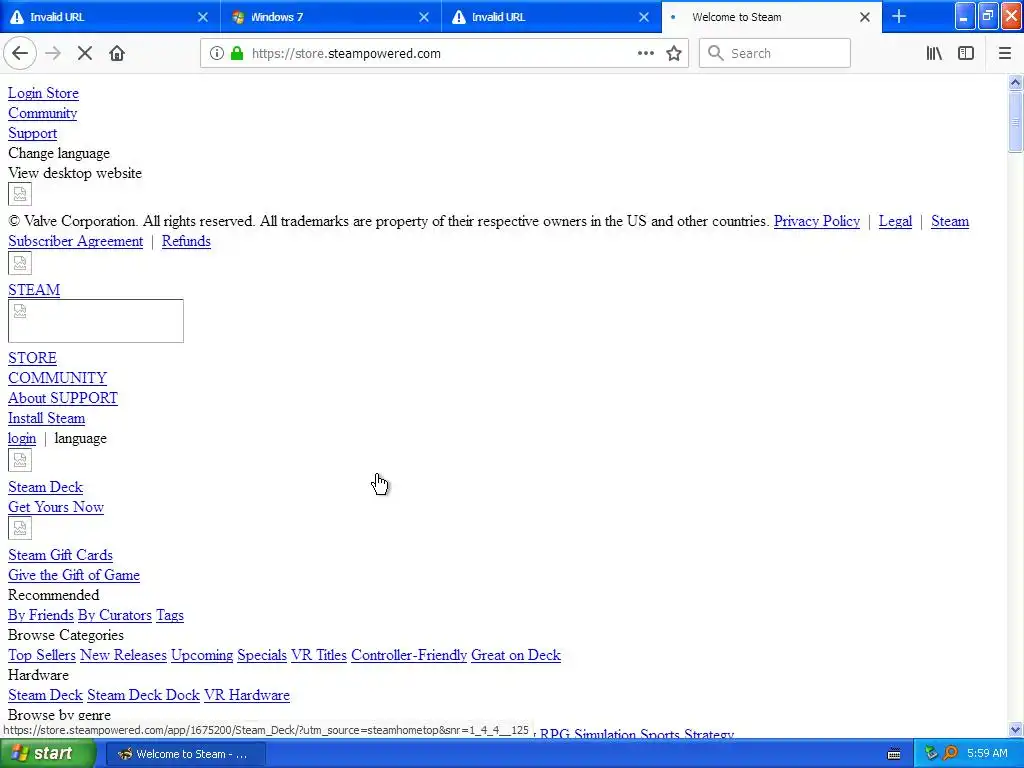Open Subscriber Agreement link
This screenshot has height=768, width=1024.
[x=75, y=241]
